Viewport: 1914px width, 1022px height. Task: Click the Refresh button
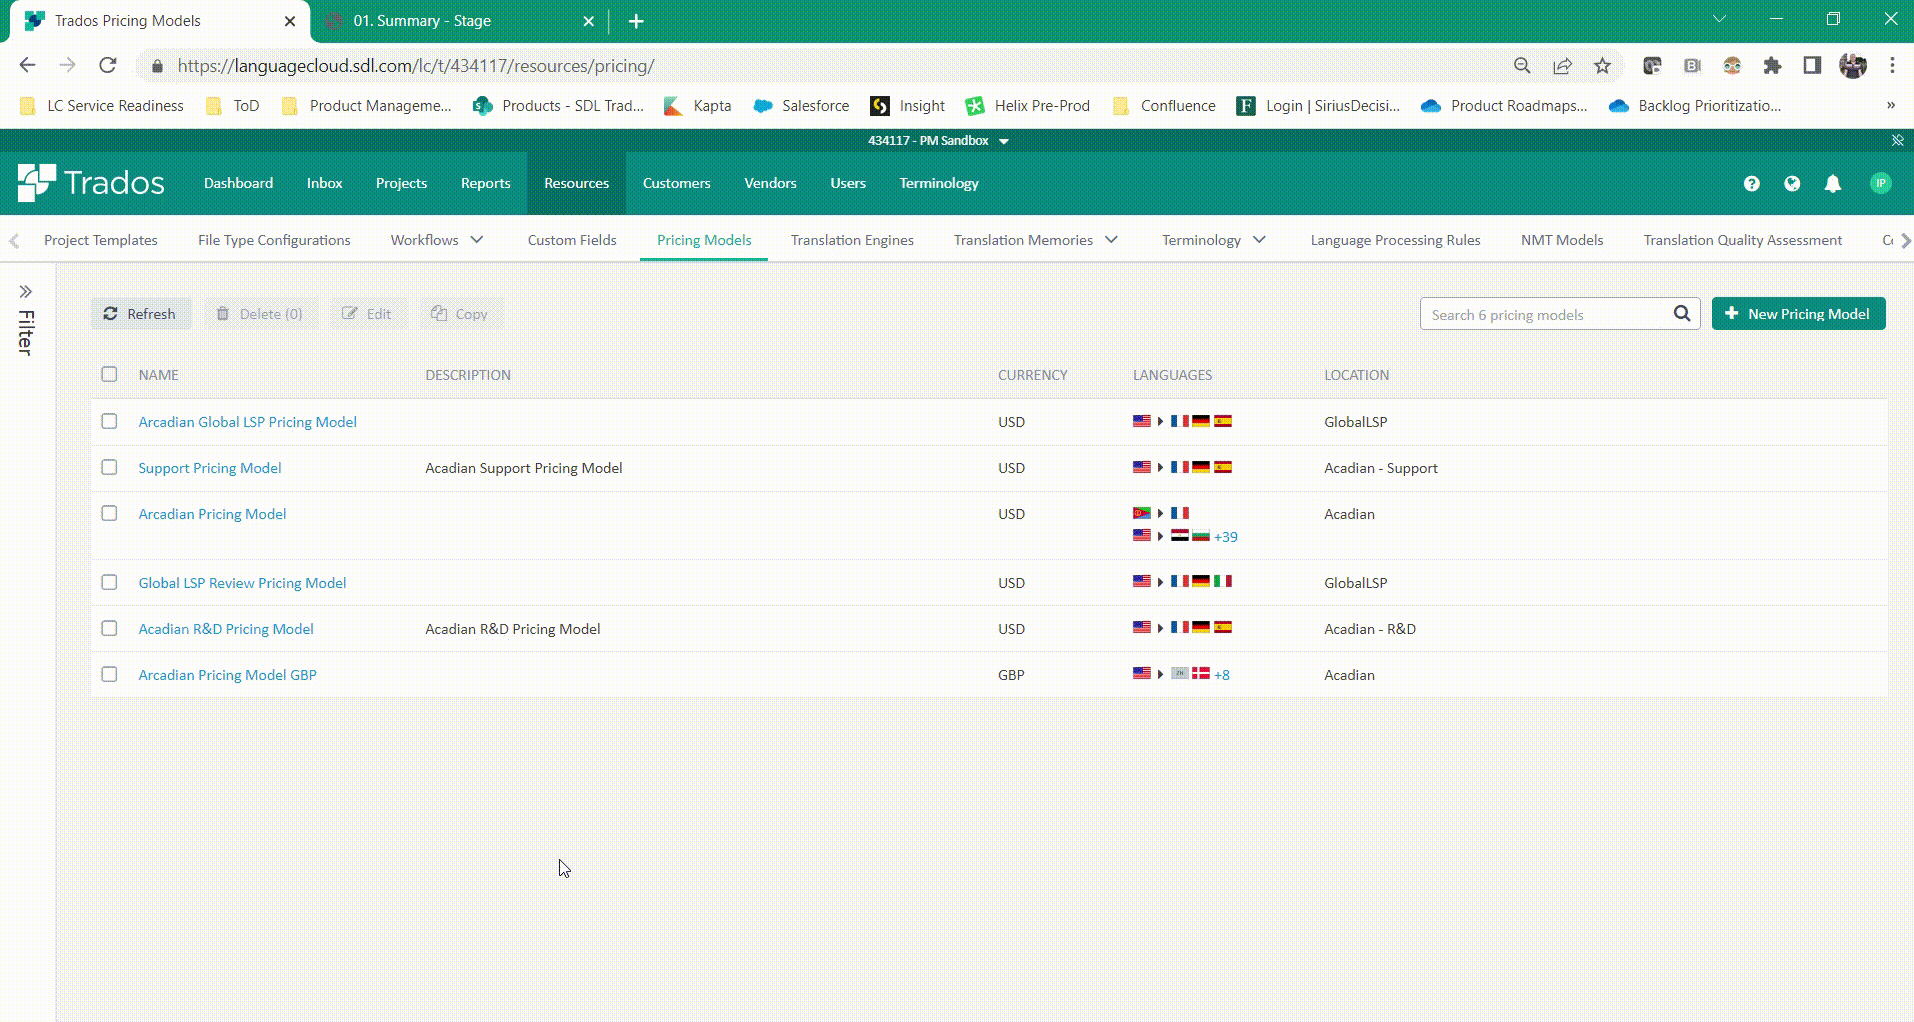pos(140,314)
